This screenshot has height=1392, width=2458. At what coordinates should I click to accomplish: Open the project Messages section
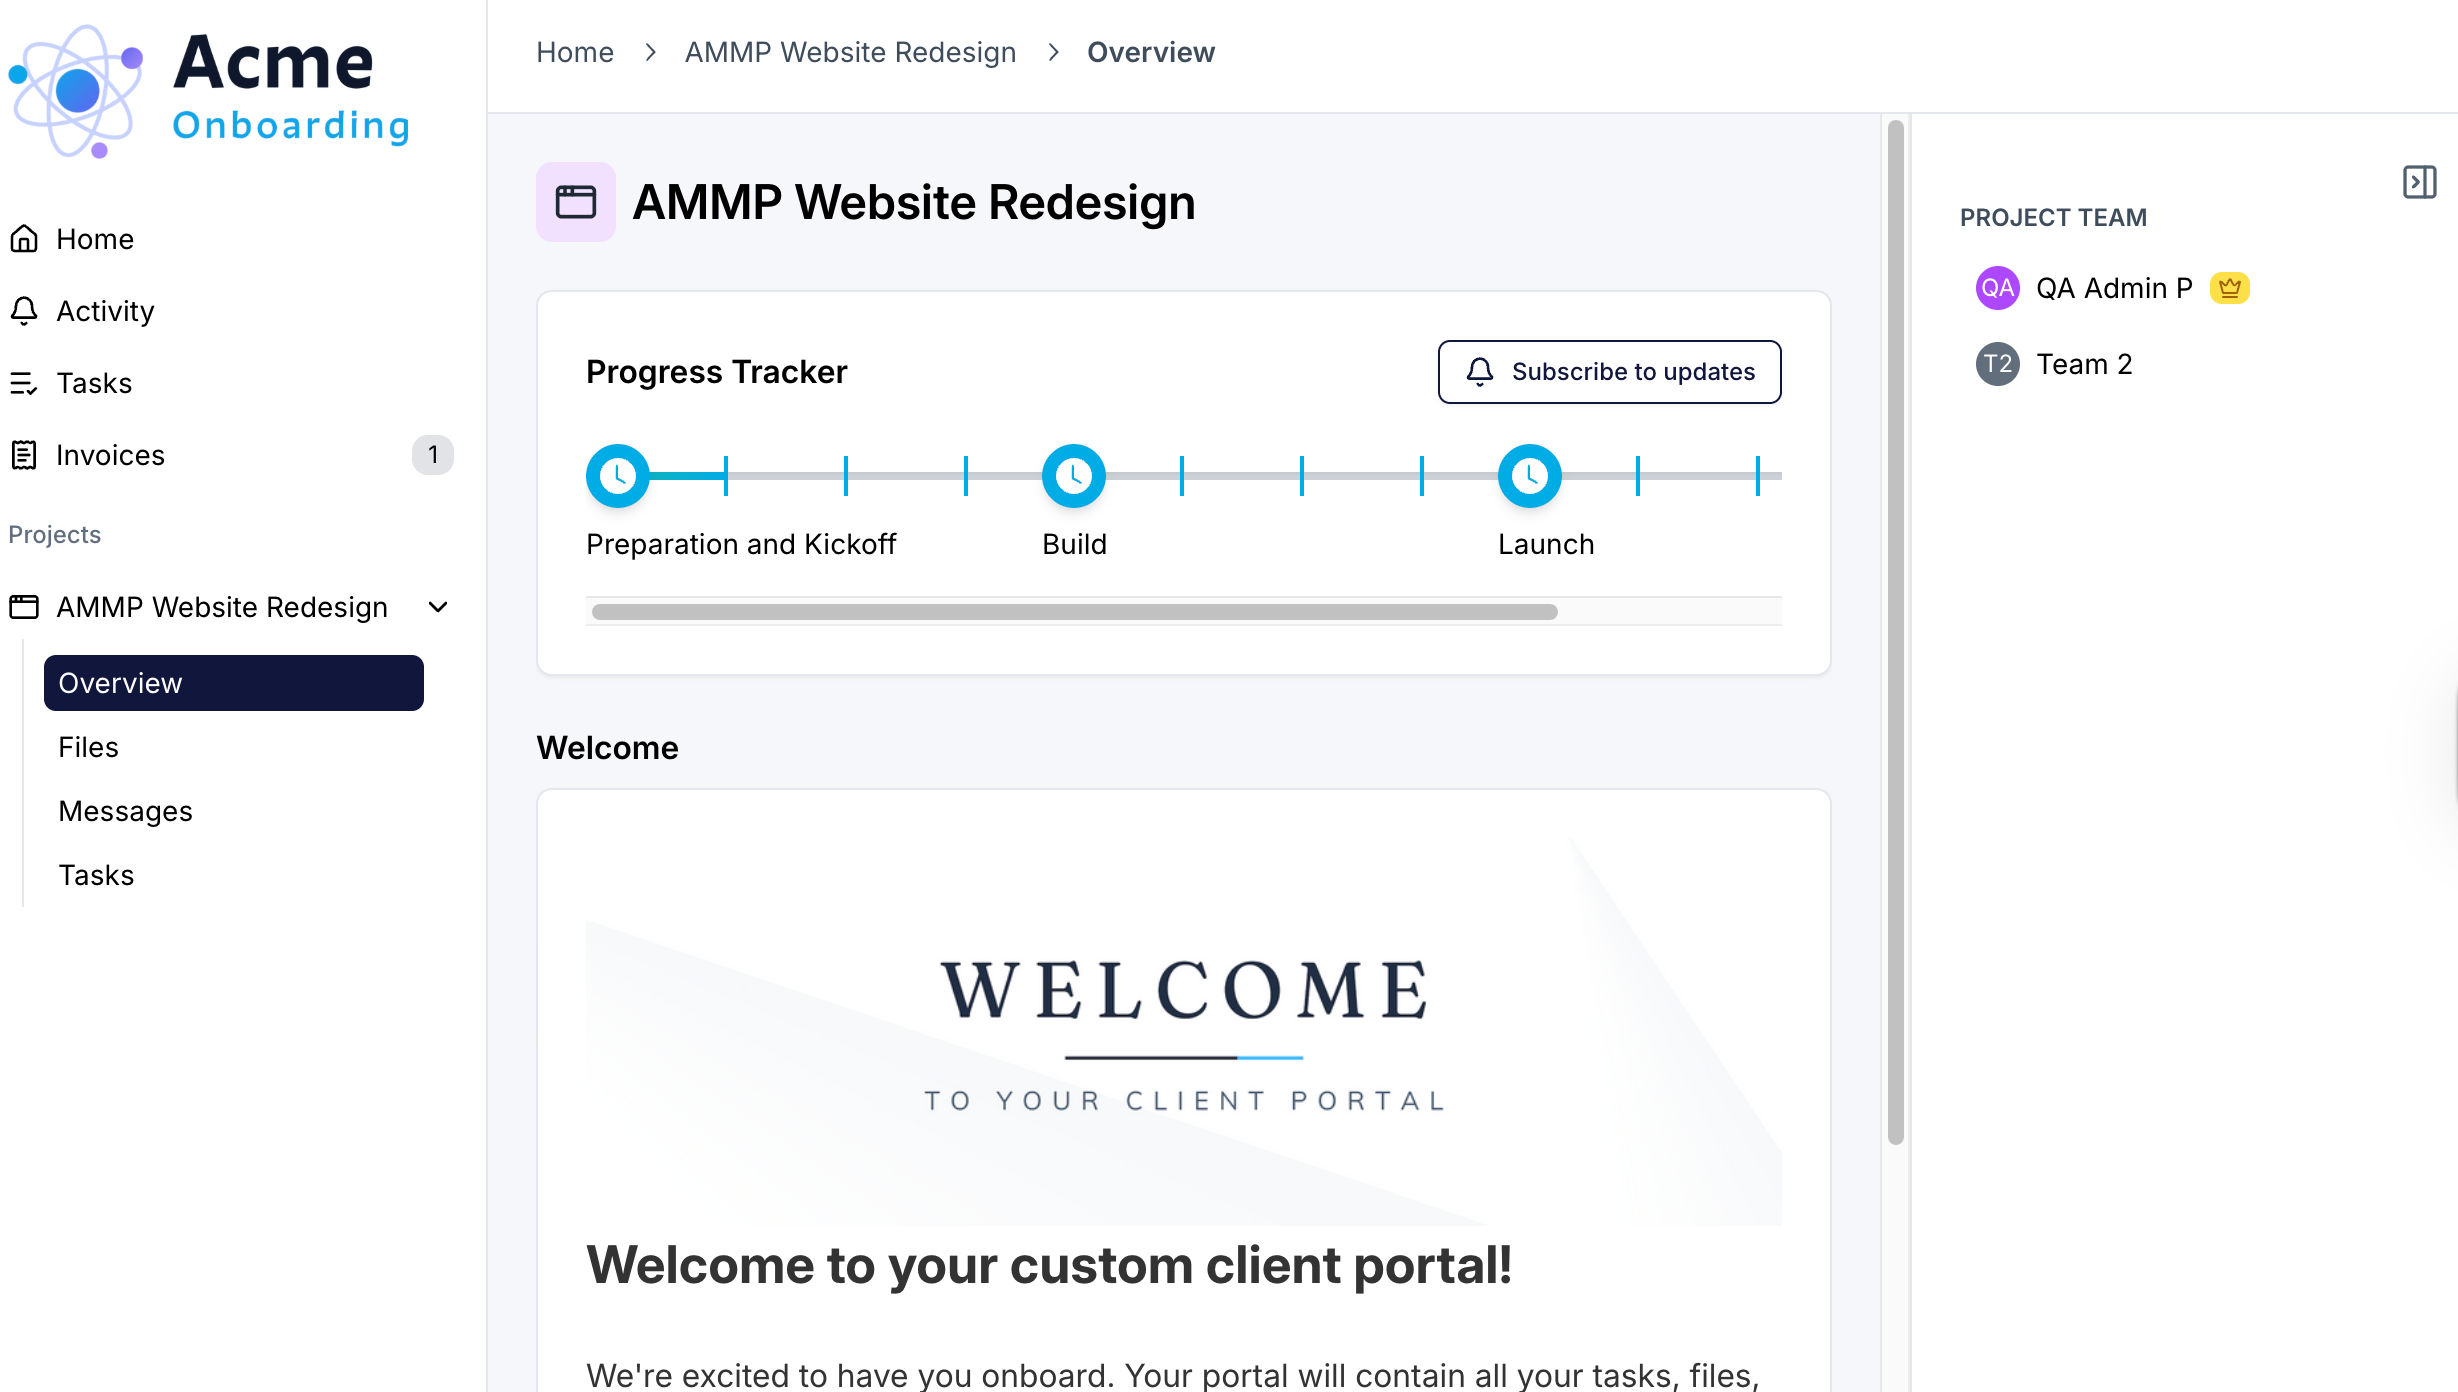[x=125, y=811]
